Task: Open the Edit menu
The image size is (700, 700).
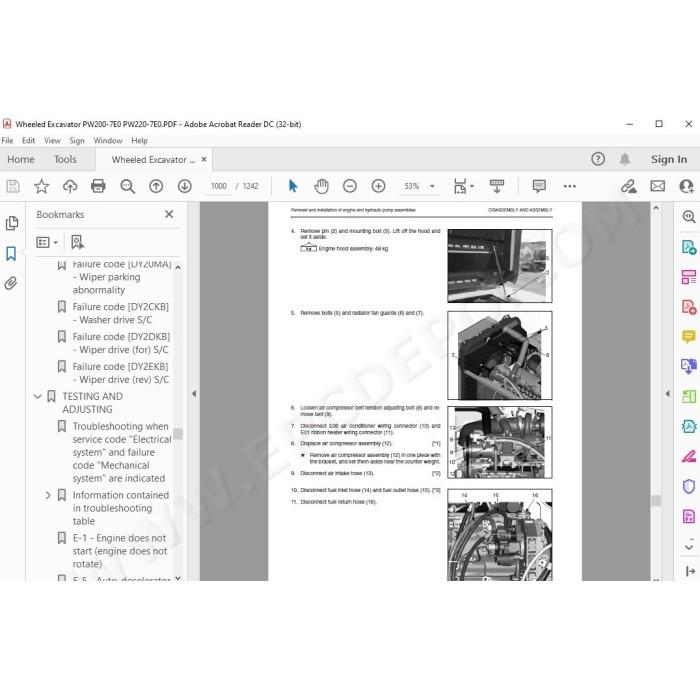Action: click(x=29, y=141)
